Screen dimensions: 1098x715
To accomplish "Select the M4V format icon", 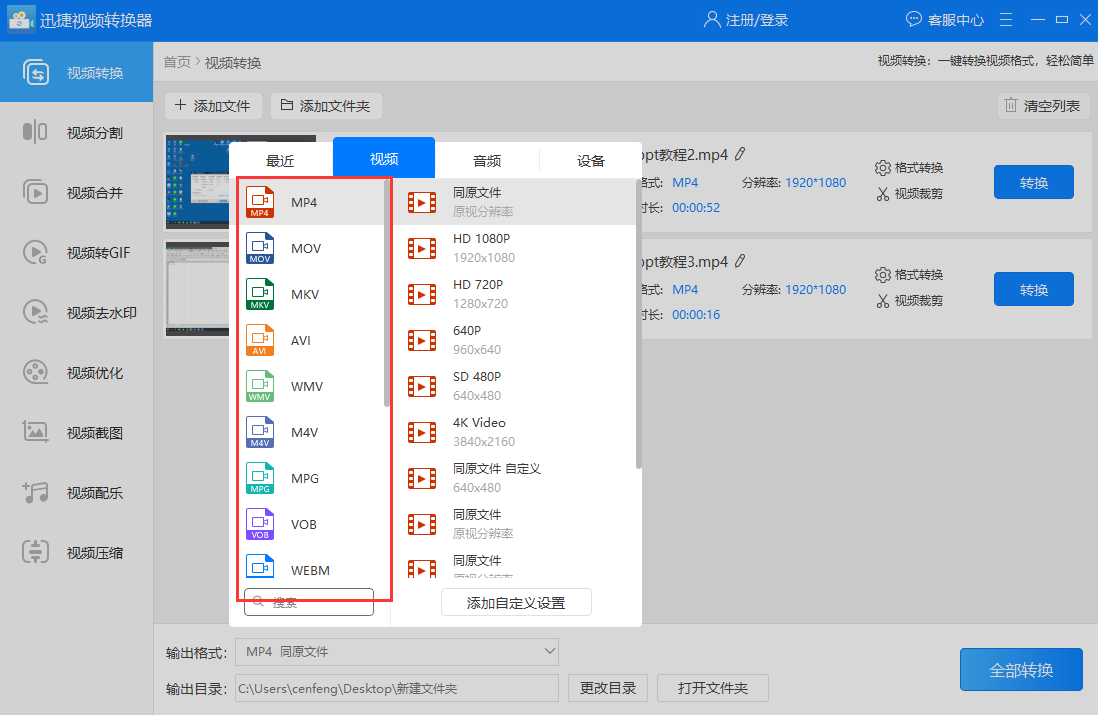I will coord(260,432).
